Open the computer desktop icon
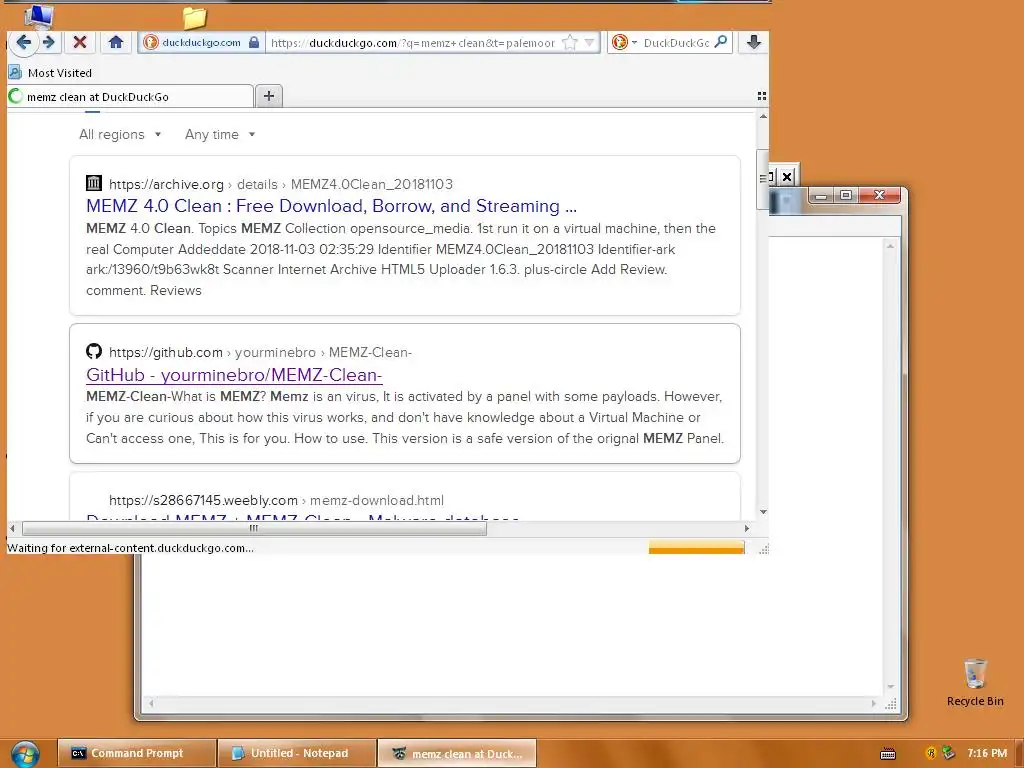Screen dimensions: 1024x768 (x=39, y=17)
